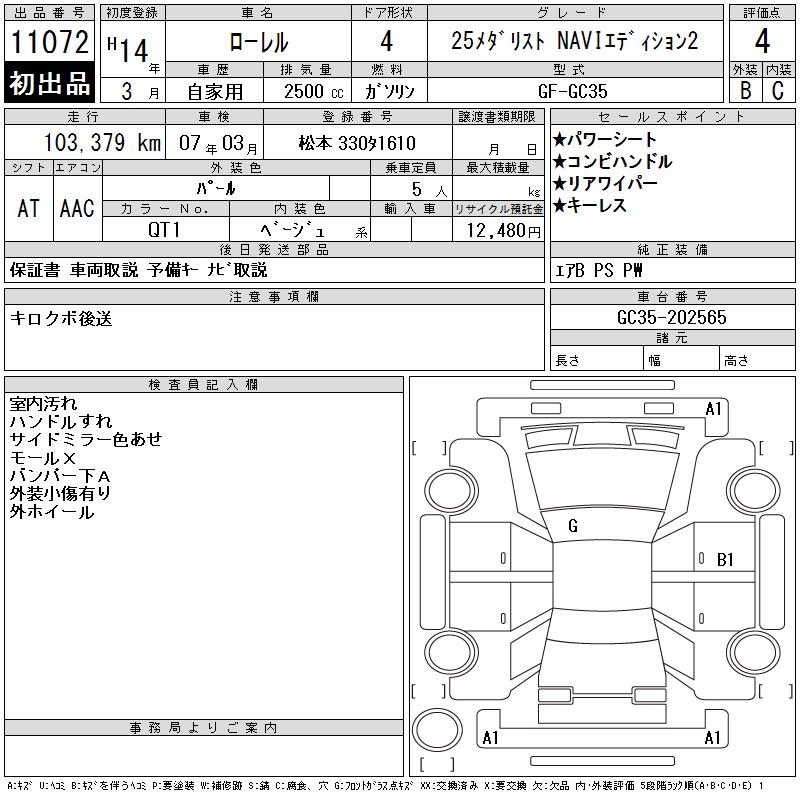
Task: Select ナビ取説 in later-shipped parts
Action: click(237, 270)
